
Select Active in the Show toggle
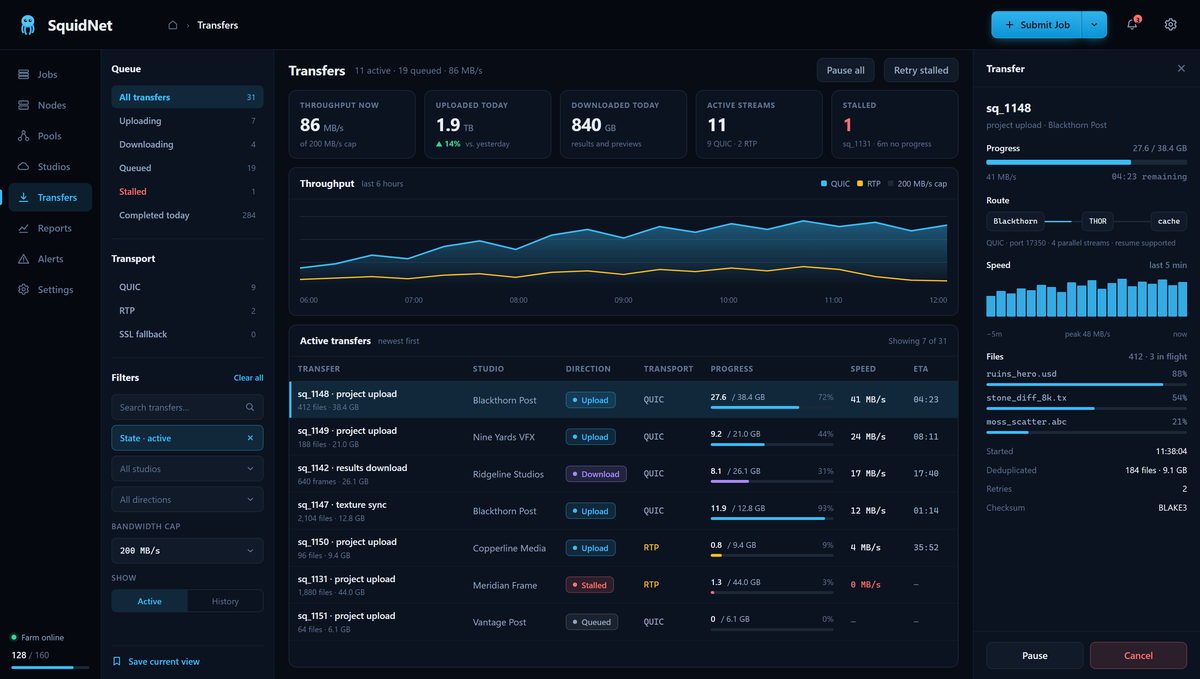(149, 601)
